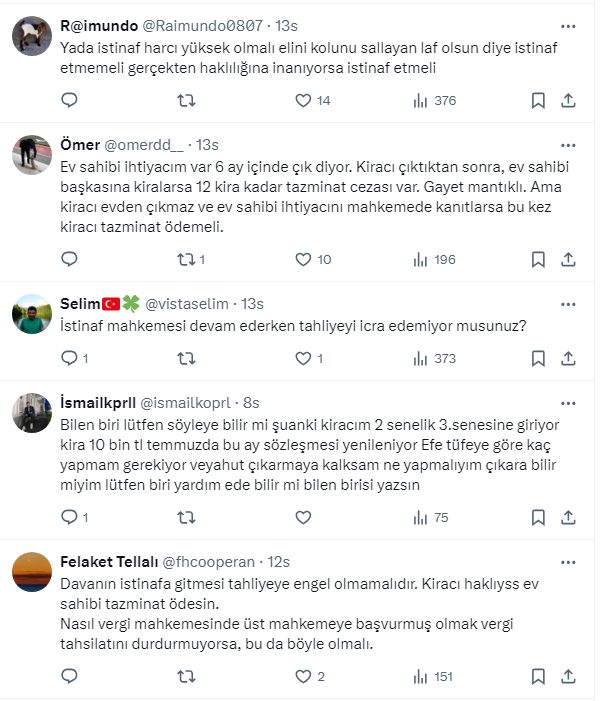Like the tweet by Ömer
Image resolution: width=605 pixels, height=701 pixels.
(304, 259)
